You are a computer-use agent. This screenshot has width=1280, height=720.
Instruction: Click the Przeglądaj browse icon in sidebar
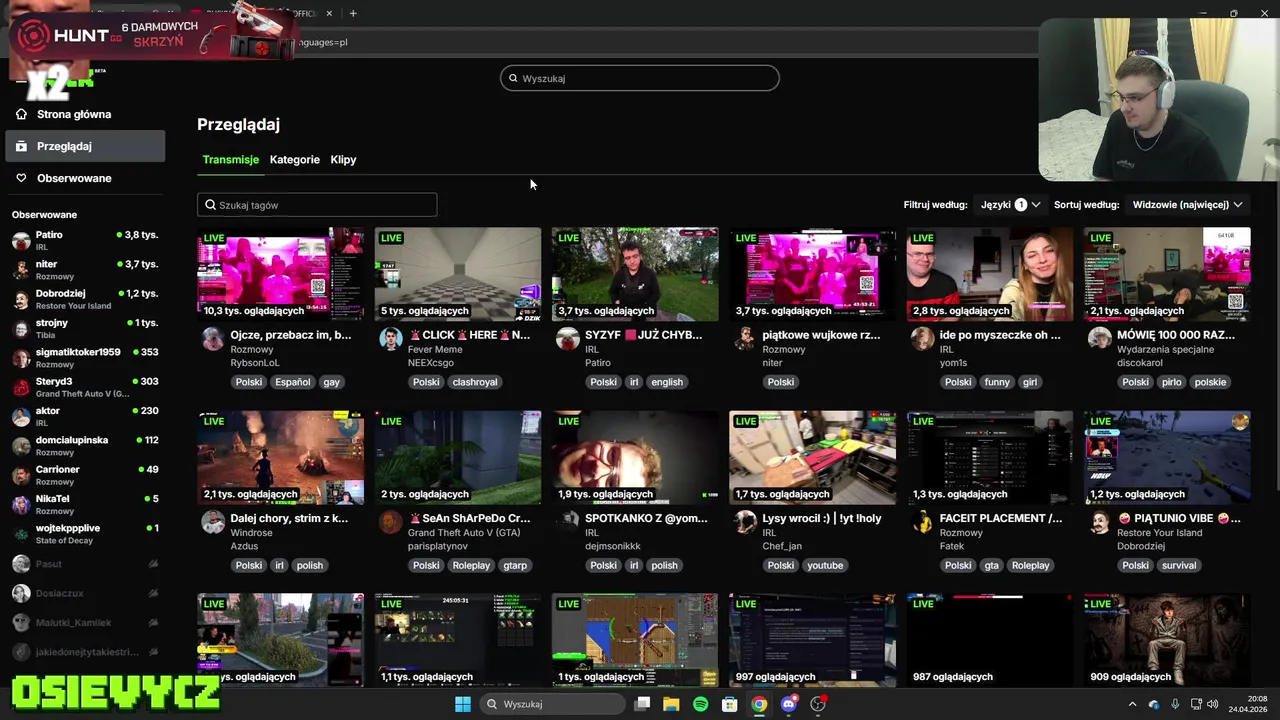click(21, 146)
